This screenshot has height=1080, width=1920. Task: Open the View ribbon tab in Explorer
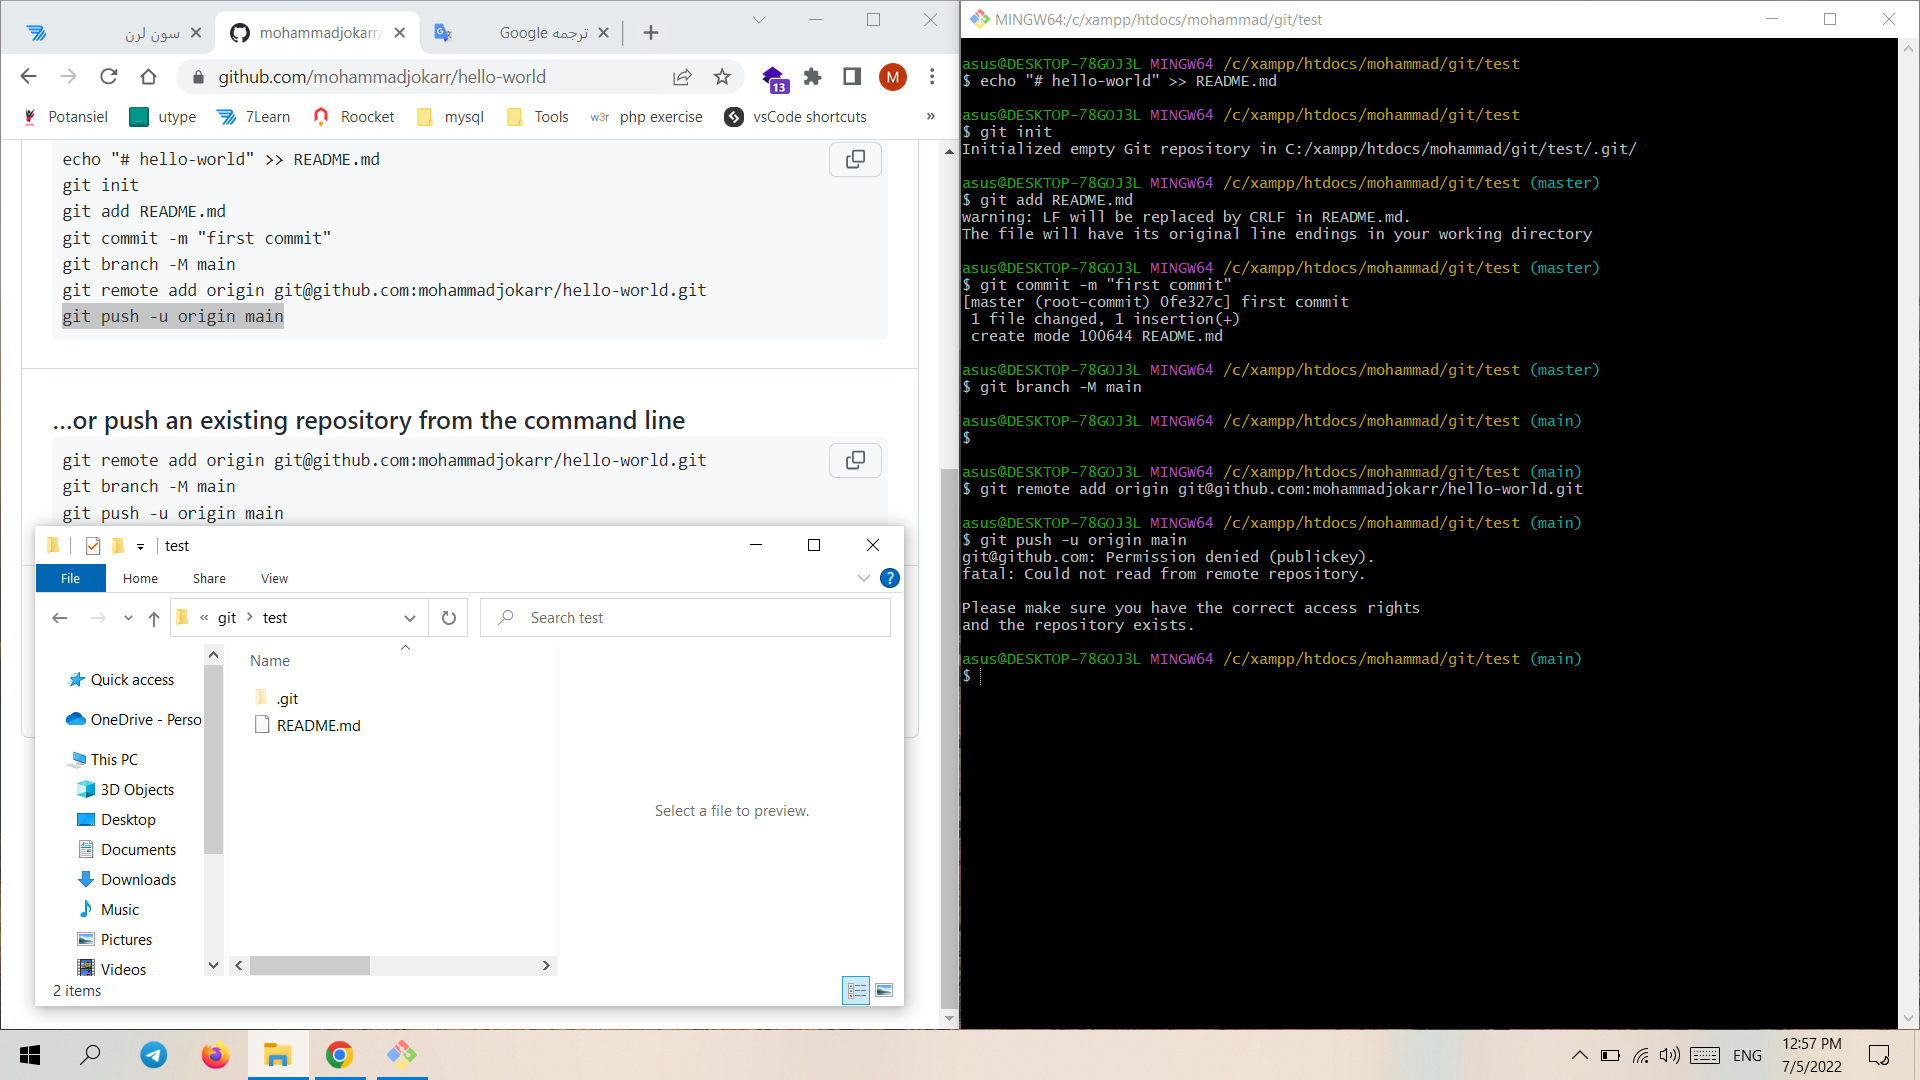[x=274, y=578]
